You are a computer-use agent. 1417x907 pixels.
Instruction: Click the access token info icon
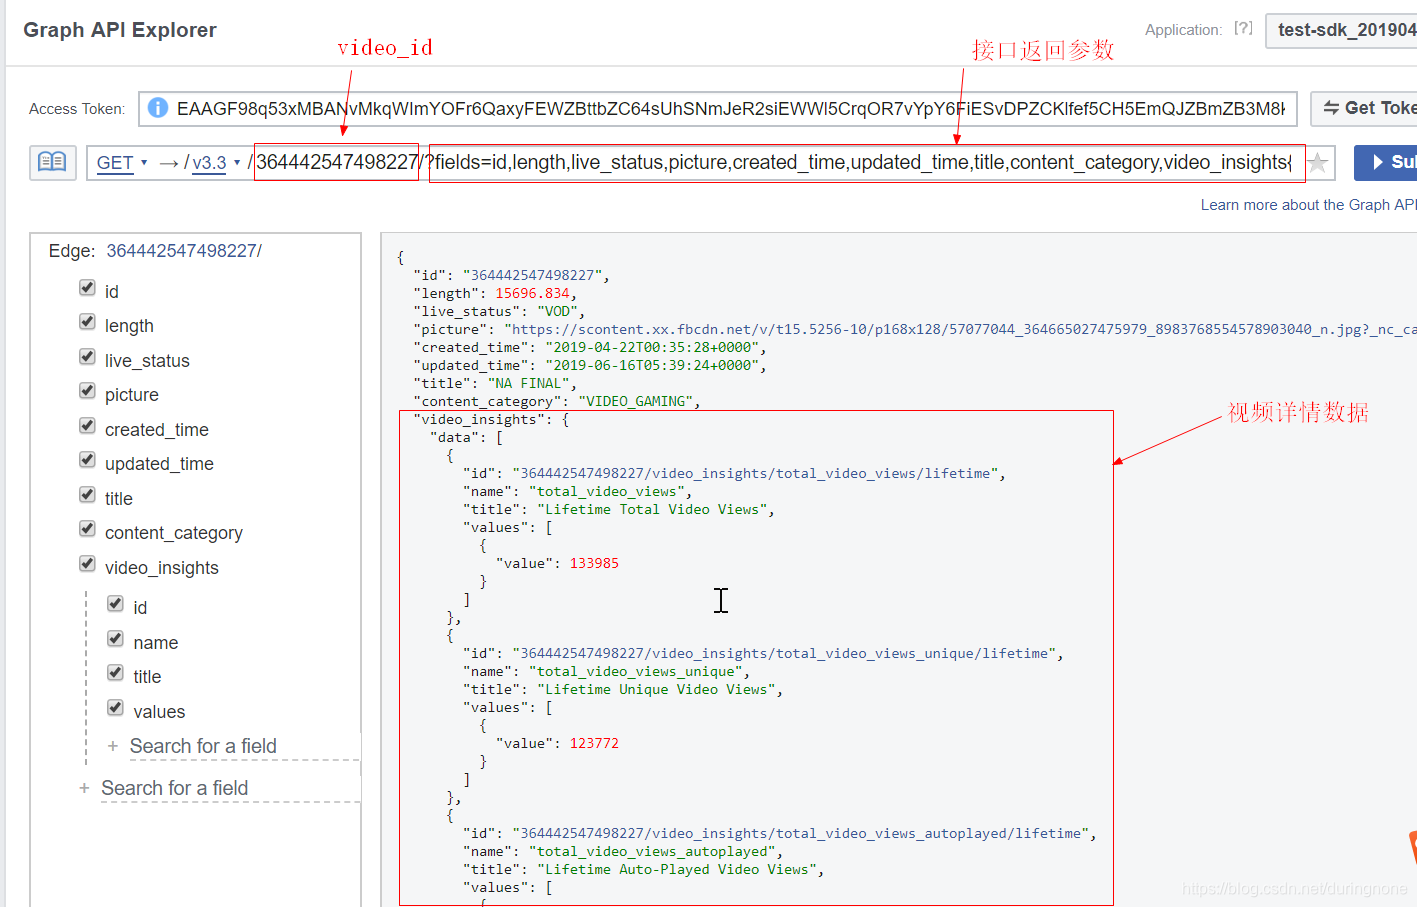158,108
